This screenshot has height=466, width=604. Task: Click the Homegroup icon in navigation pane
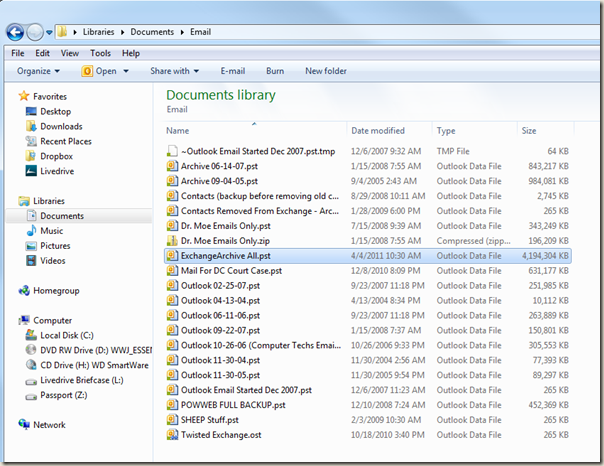[x=25, y=291]
